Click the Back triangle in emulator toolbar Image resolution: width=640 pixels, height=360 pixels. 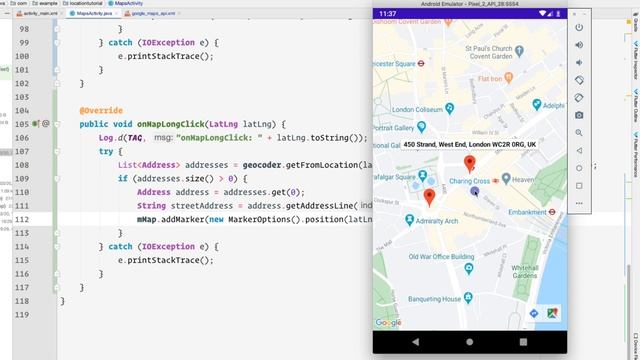point(579,151)
